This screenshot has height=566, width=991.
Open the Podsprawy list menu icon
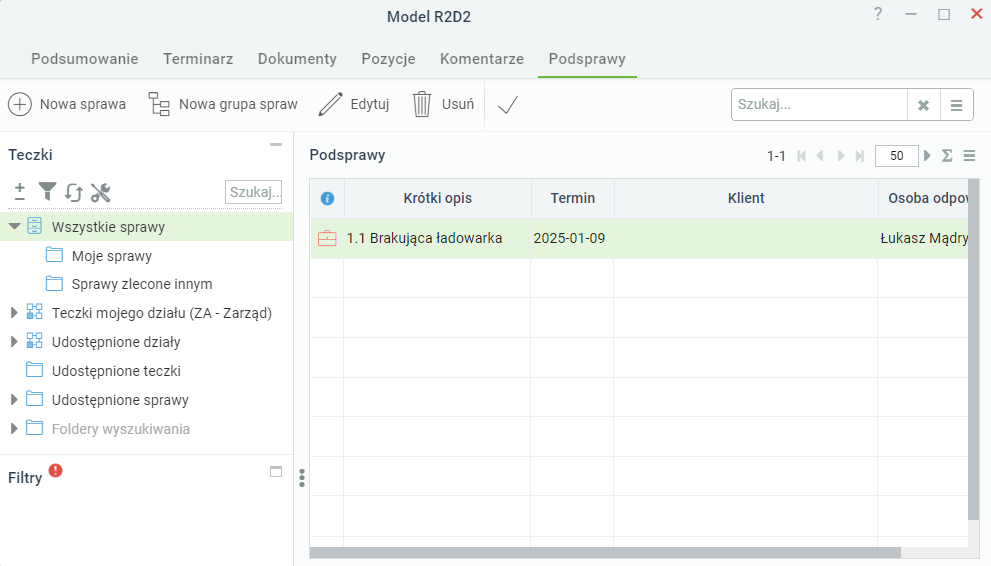point(969,155)
